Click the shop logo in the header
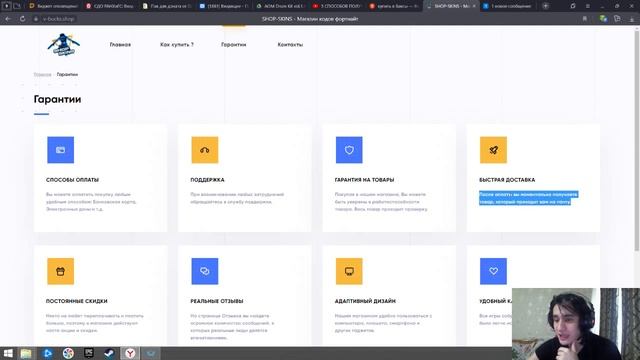The image size is (640, 360). [x=64, y=45]
